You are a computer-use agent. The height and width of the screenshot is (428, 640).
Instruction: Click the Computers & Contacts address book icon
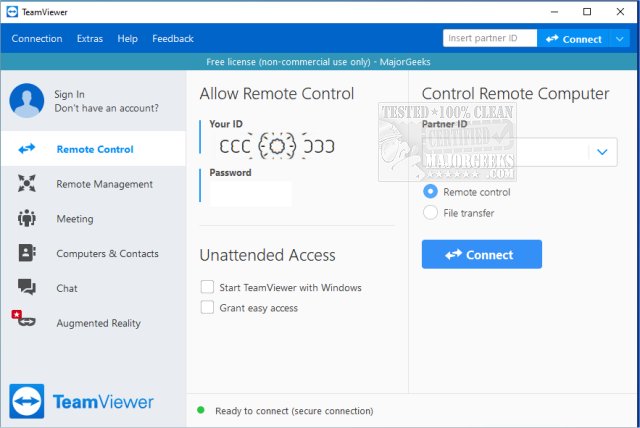pyautogui.click(x=27, y=254)
